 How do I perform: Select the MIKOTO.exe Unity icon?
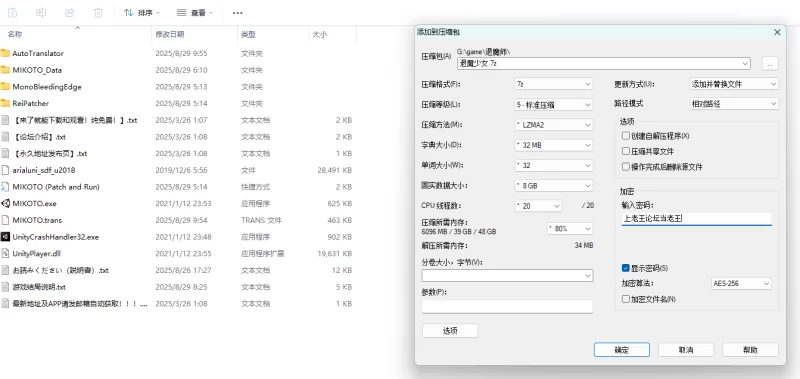pos(6,204)
